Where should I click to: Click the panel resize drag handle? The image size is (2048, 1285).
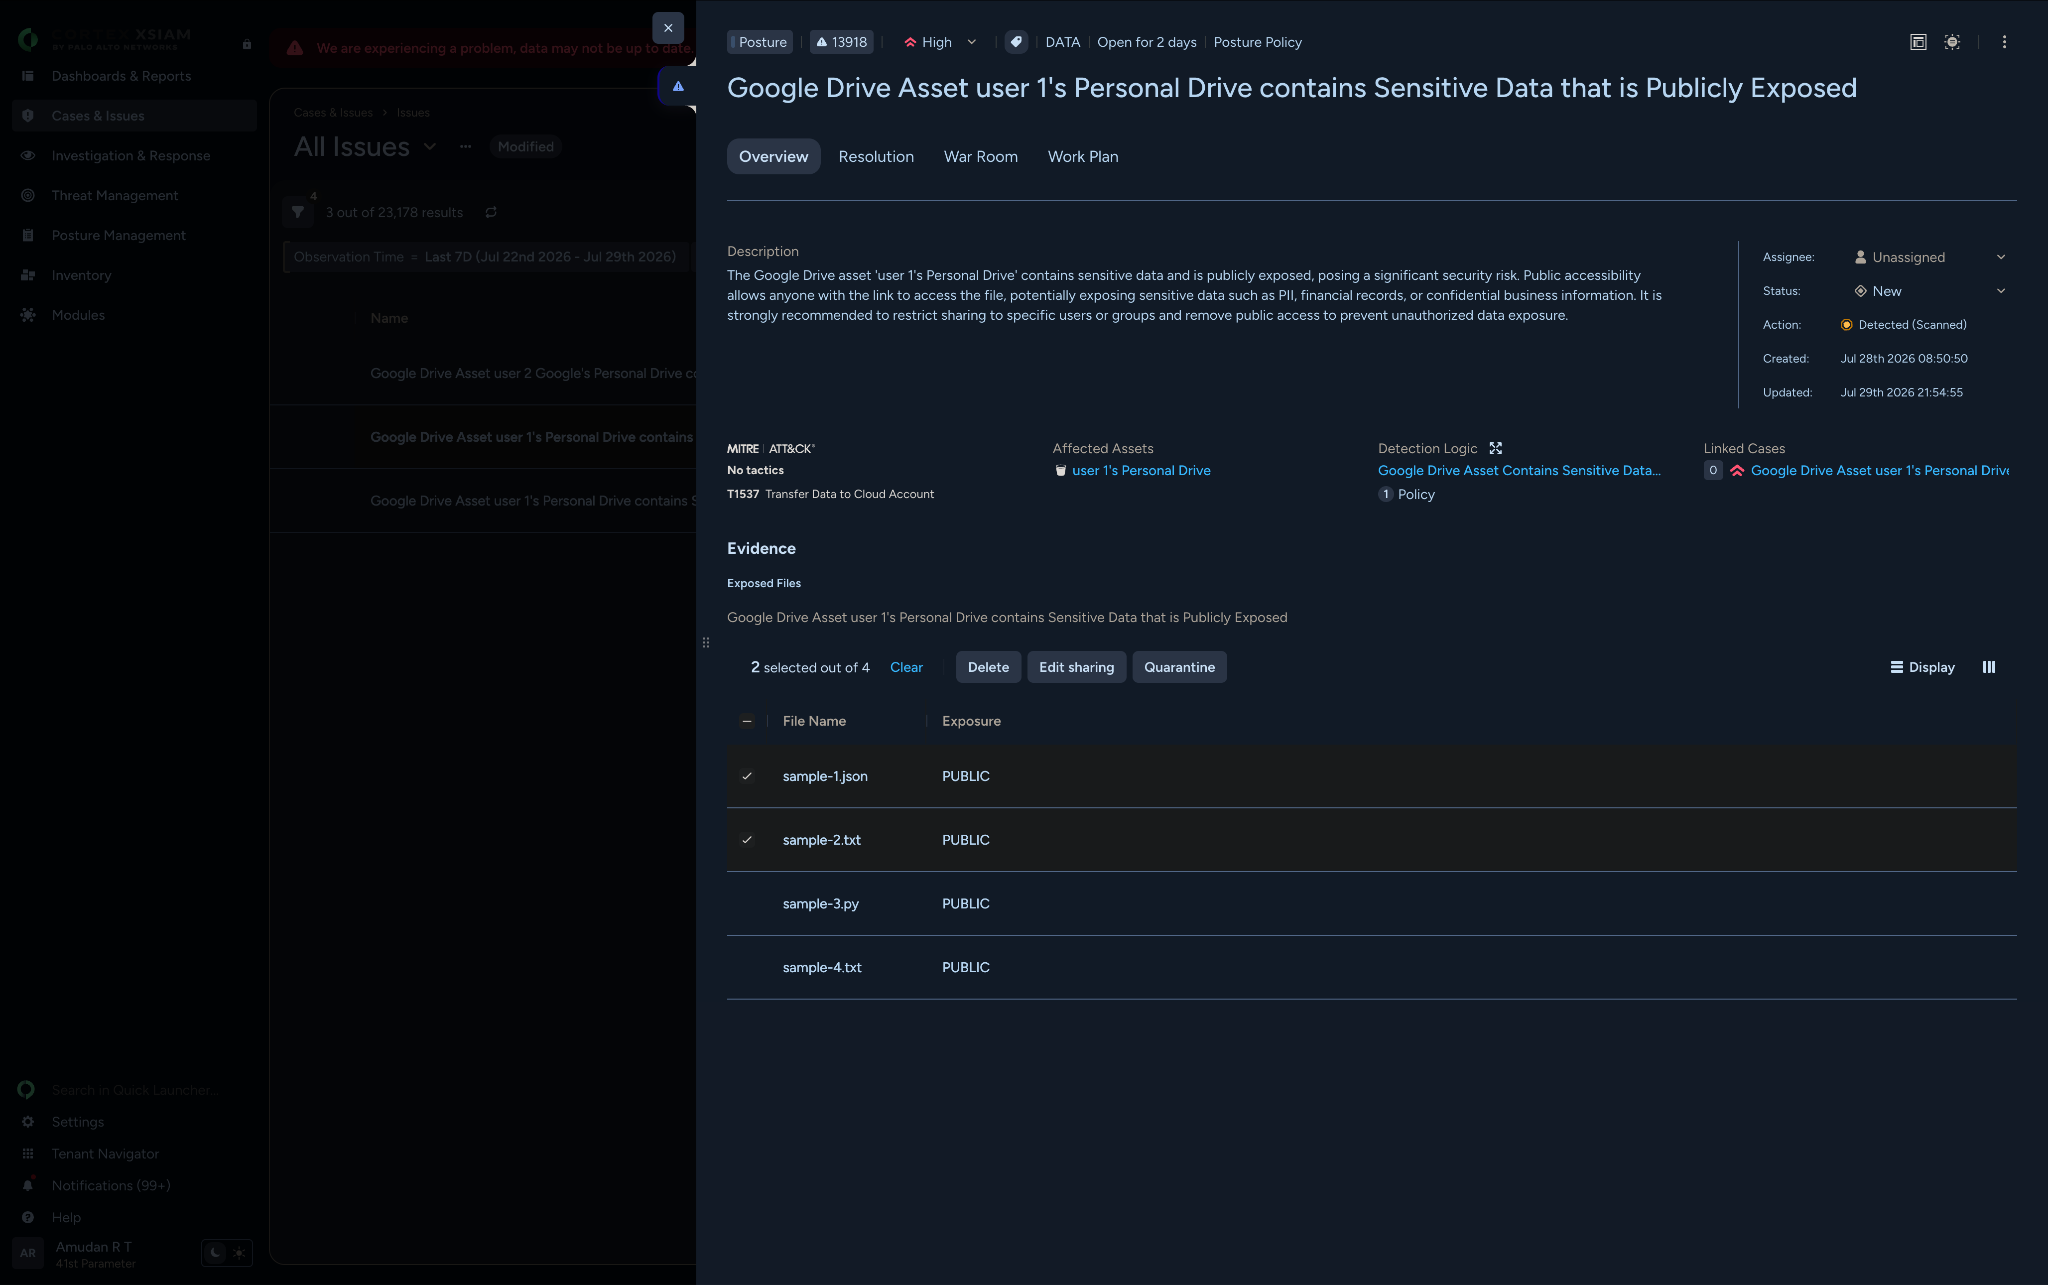coord(705,643)
